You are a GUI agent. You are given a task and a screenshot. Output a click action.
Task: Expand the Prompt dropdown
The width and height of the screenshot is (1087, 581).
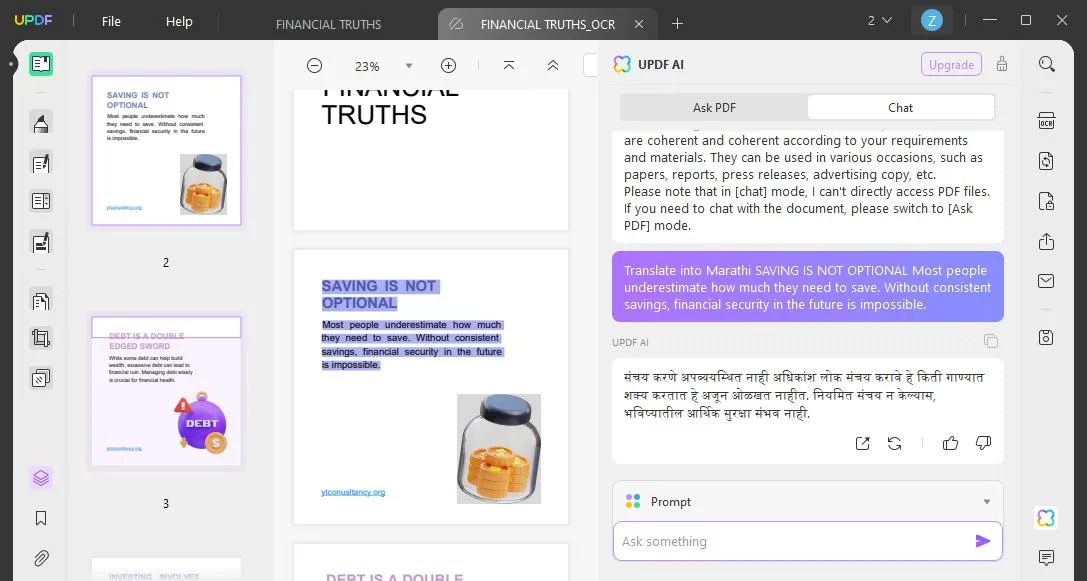coord(986,501)
